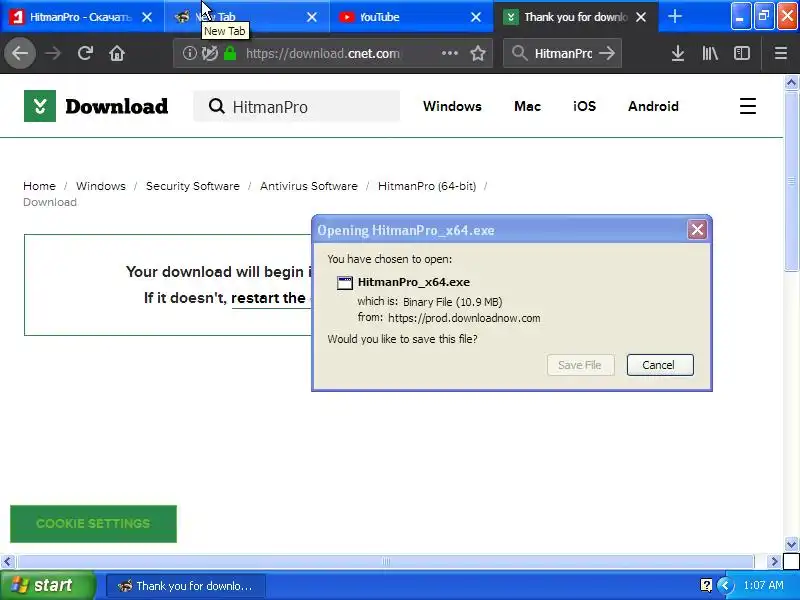Click the vertical scrollbar down arrow

coord(791,544)
